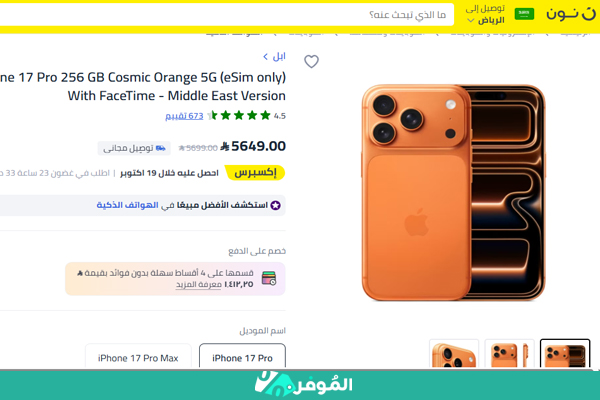
Task: Select the iPhone 17 Pro Max model
Action: [x=138, y=356]
